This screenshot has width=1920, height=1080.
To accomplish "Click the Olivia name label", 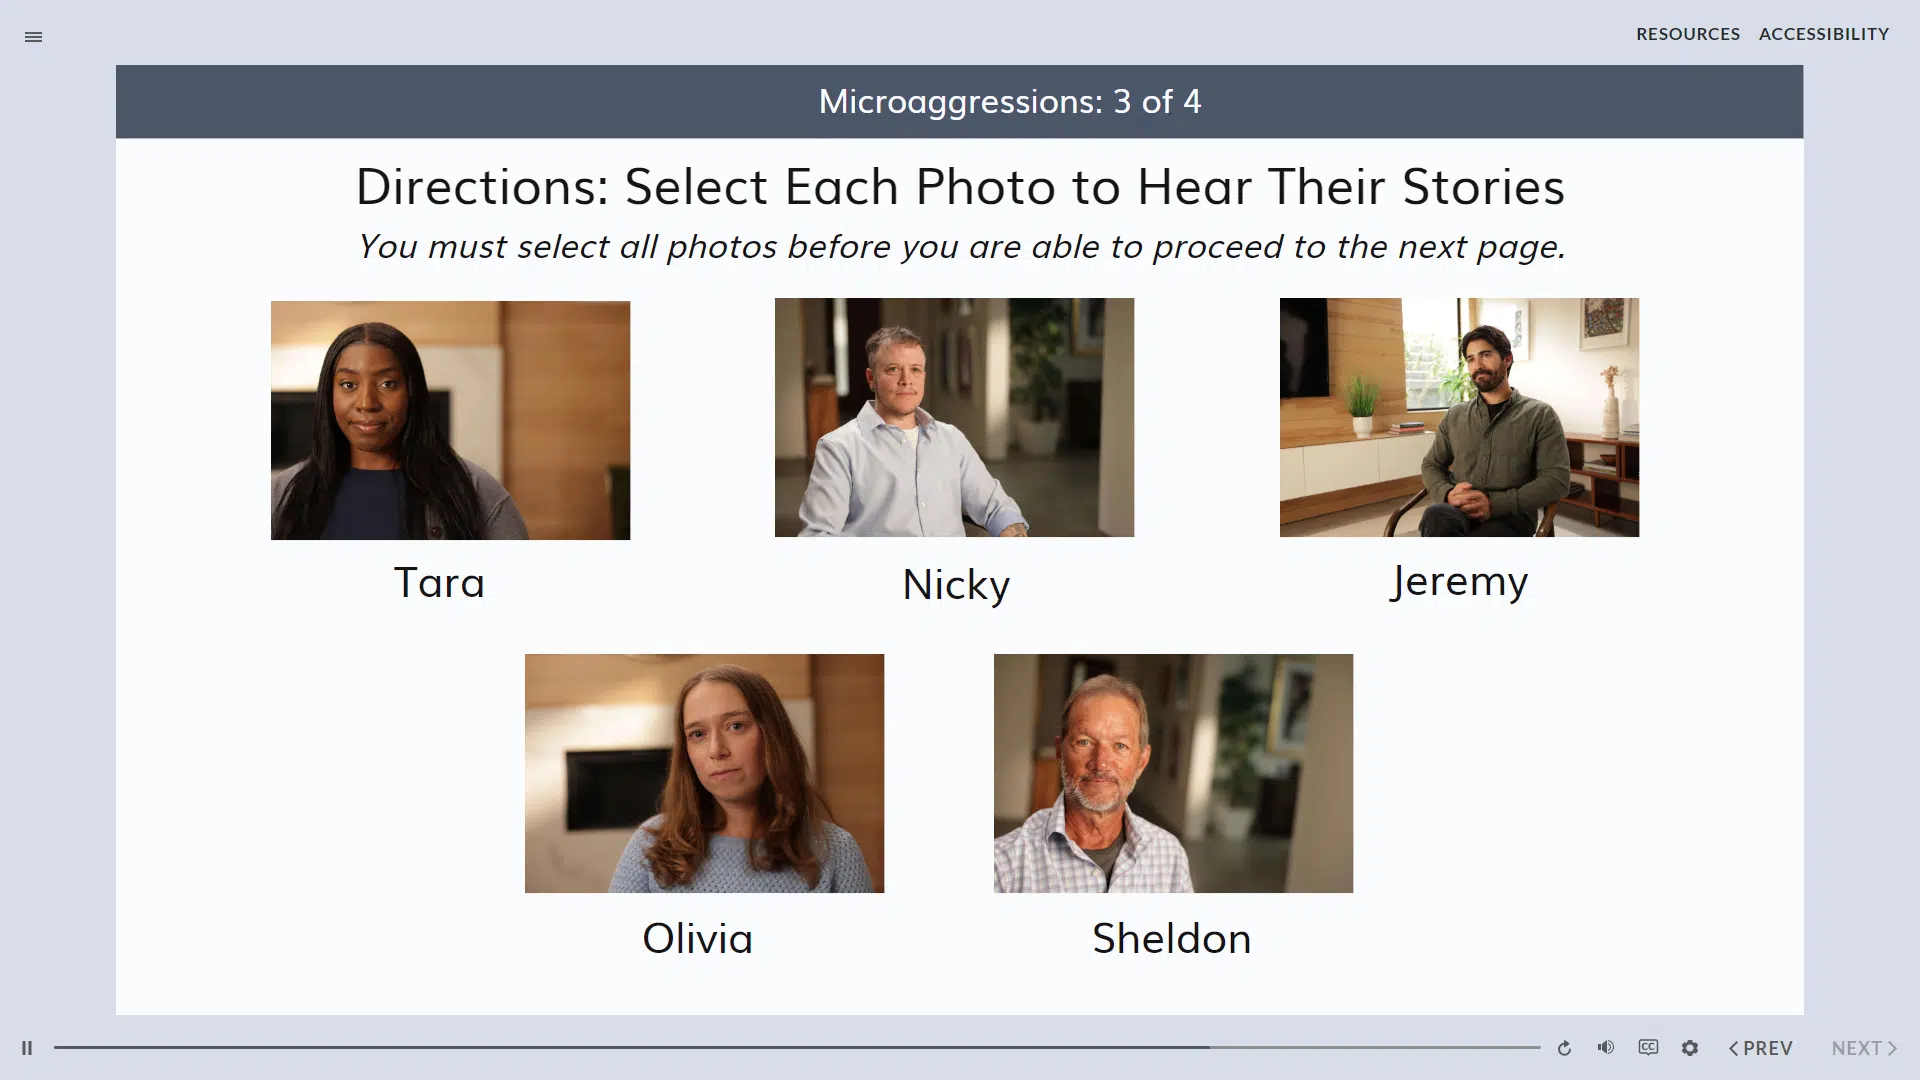I will coord(697,939).
